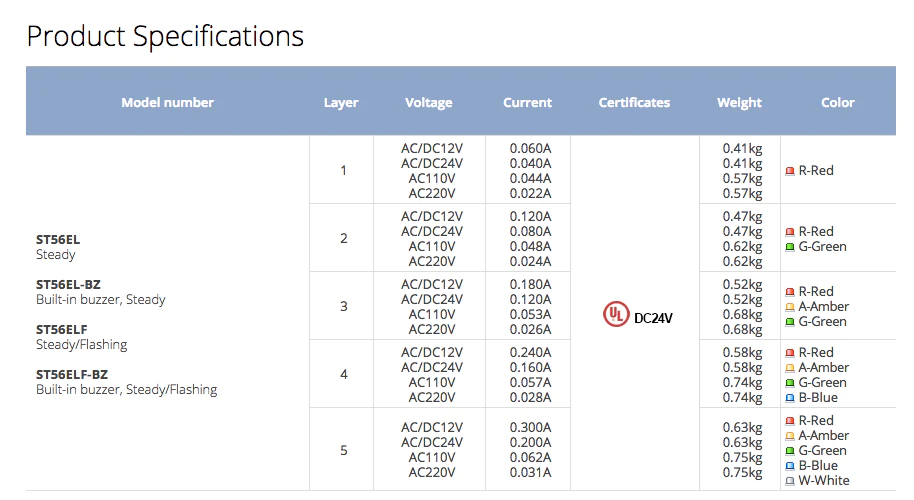The image size is (914, 500).
Task: Click the Voltage column header
Action: point(428,103)
